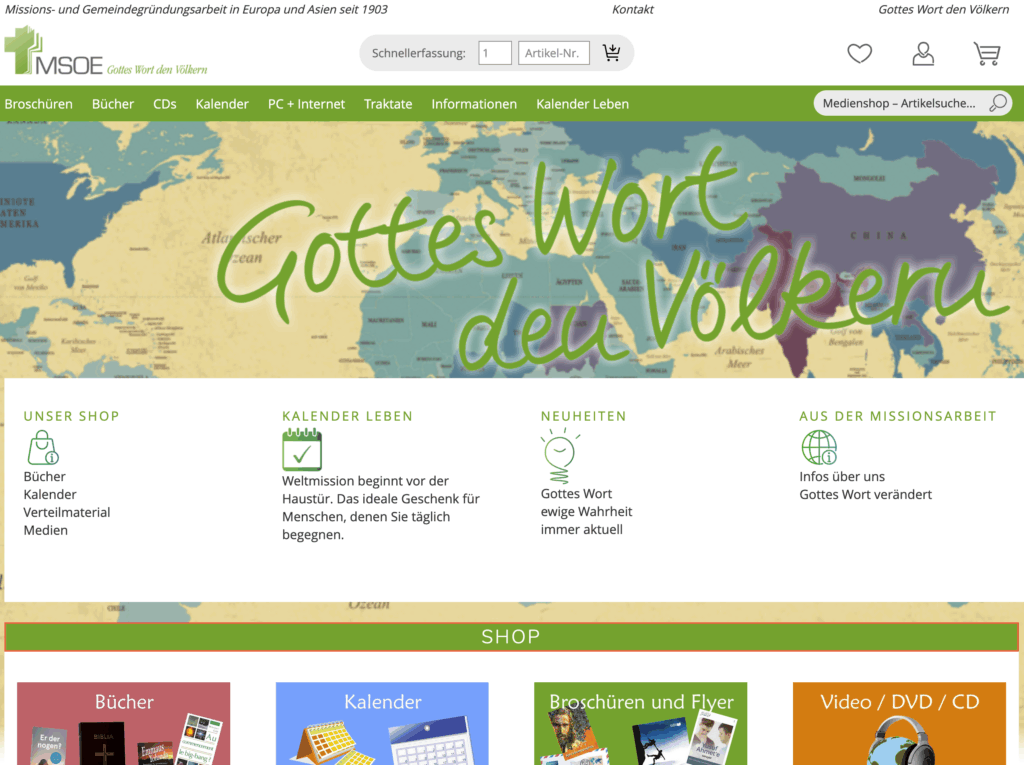
Task: Open the Broschüren menu
Action: 39,104
